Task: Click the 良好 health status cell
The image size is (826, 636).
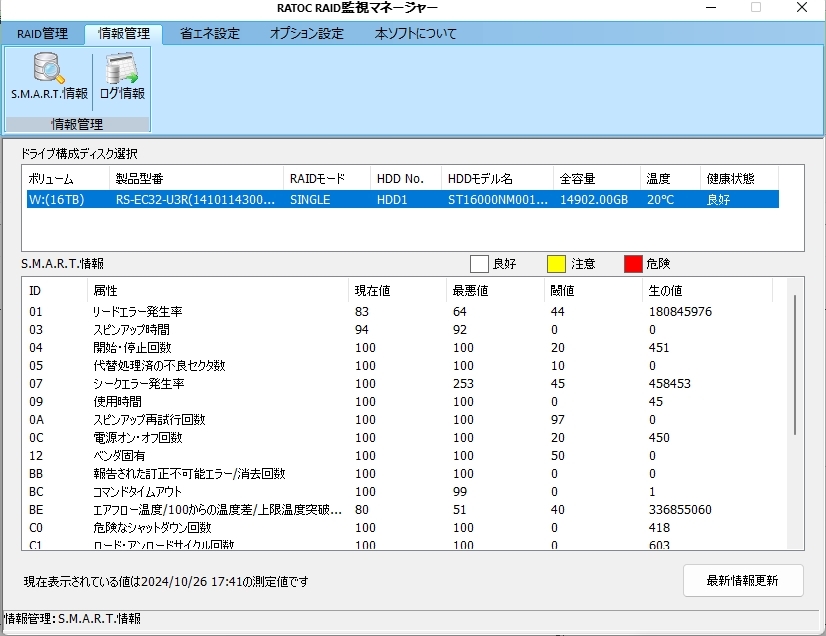Action: [718, 200]
